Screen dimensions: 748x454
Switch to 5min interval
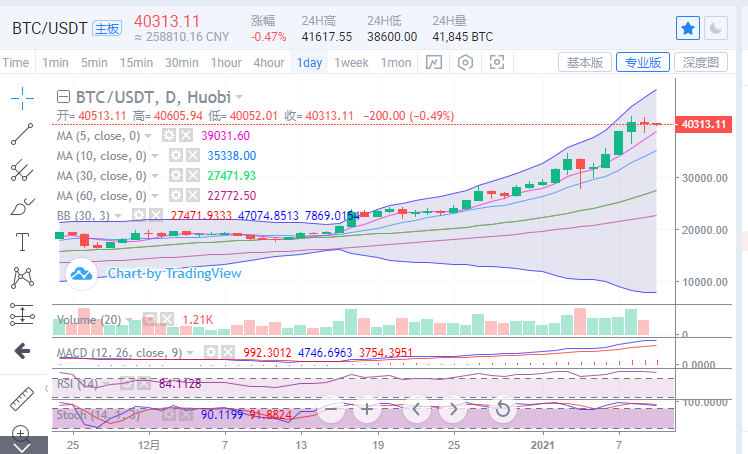[94, 62]
